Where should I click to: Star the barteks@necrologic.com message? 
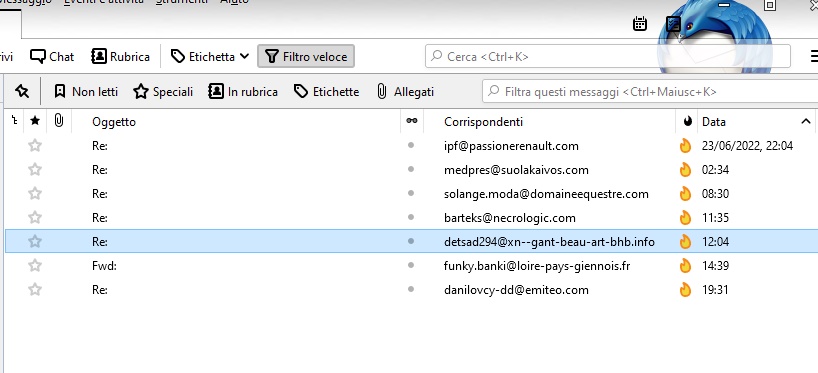(35, 218)
